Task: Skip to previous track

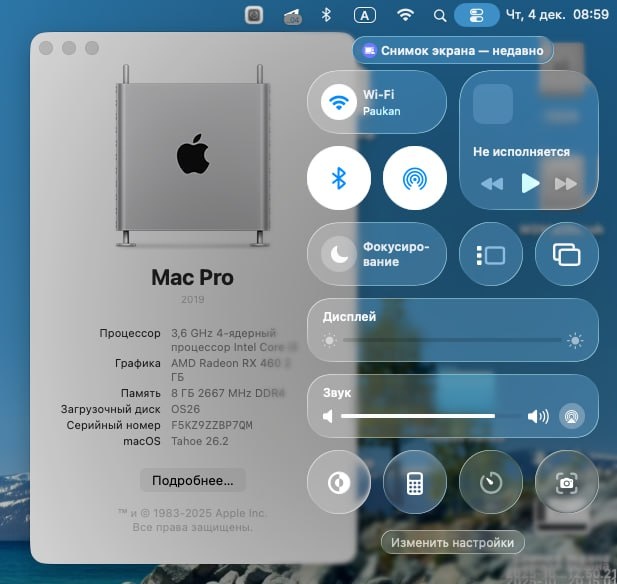Action: (492, 183)
